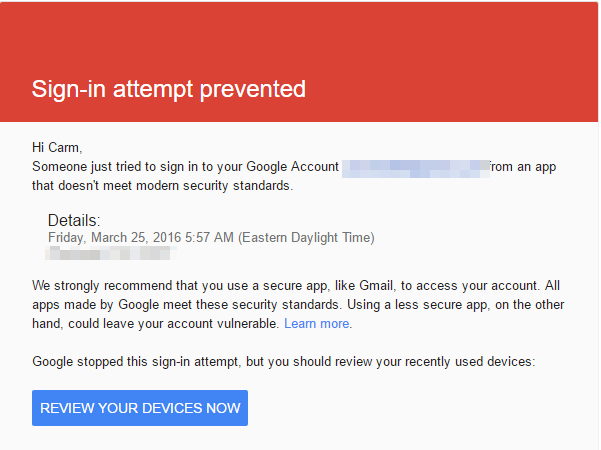Click the blurred Google Account email address
The image size is (601, 450).
(x=416, y=169)
